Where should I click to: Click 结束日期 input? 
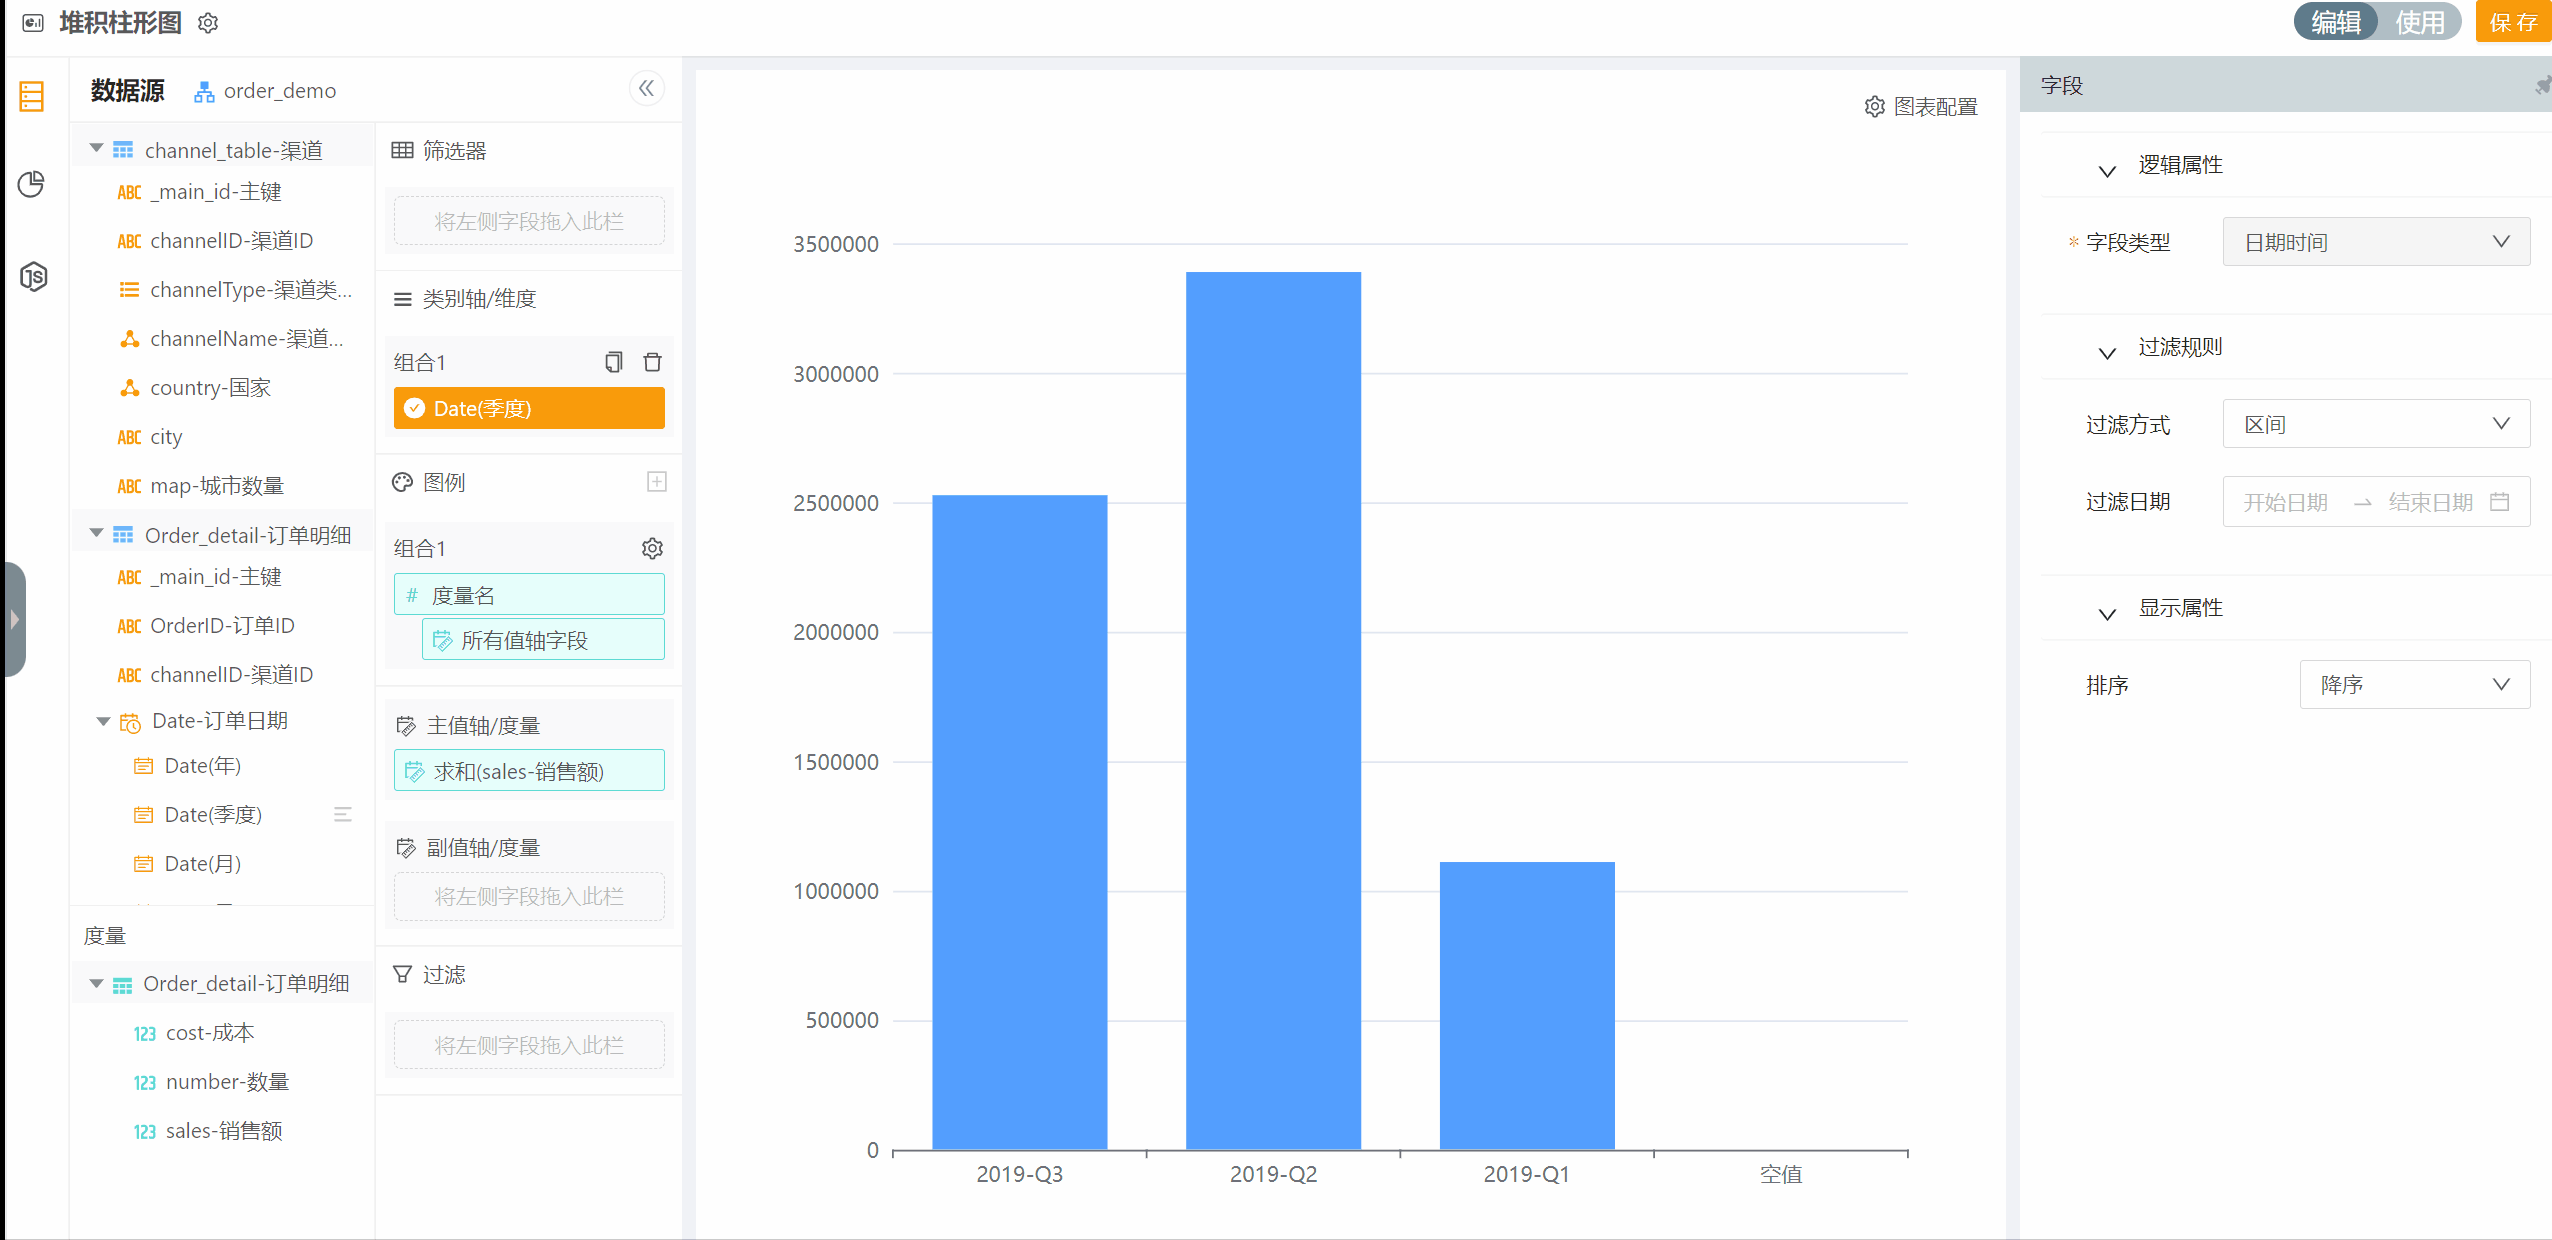[2431, 502]
